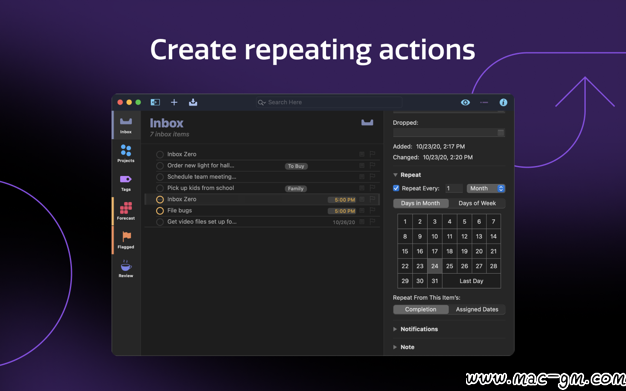Image resolution: width=626 pixels, height=391 pixels.
Task: Select Completion repeat option
Action: (420, 309)
